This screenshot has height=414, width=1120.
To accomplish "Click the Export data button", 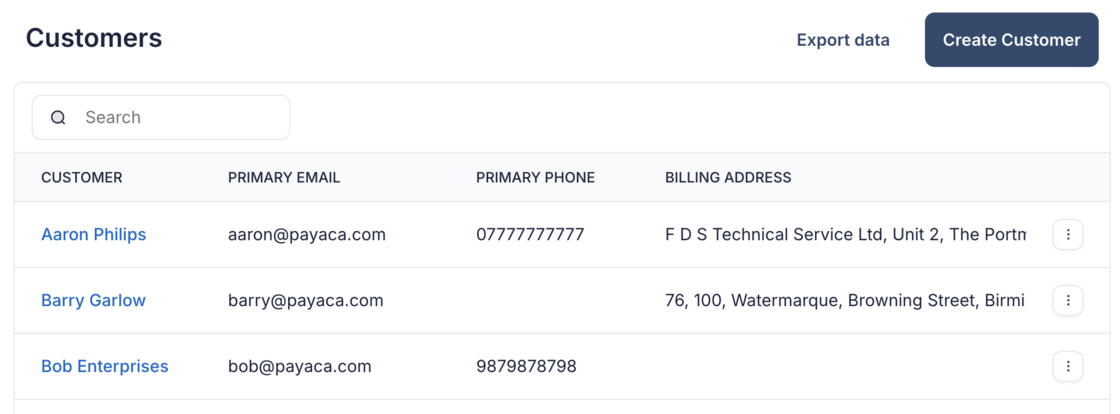I will (x=843, y=41).
